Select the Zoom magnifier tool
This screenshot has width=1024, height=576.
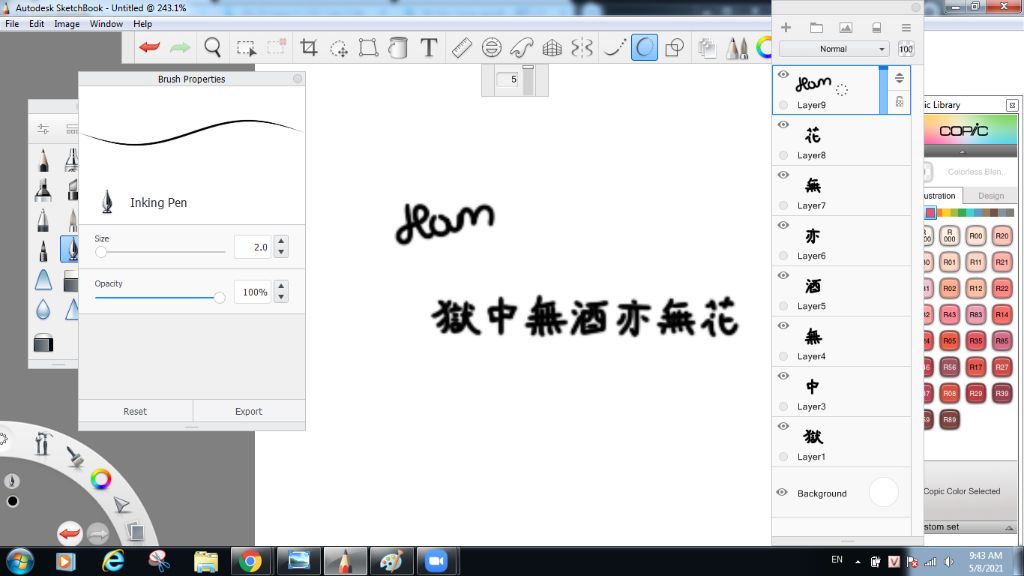[x=212, y=48]
